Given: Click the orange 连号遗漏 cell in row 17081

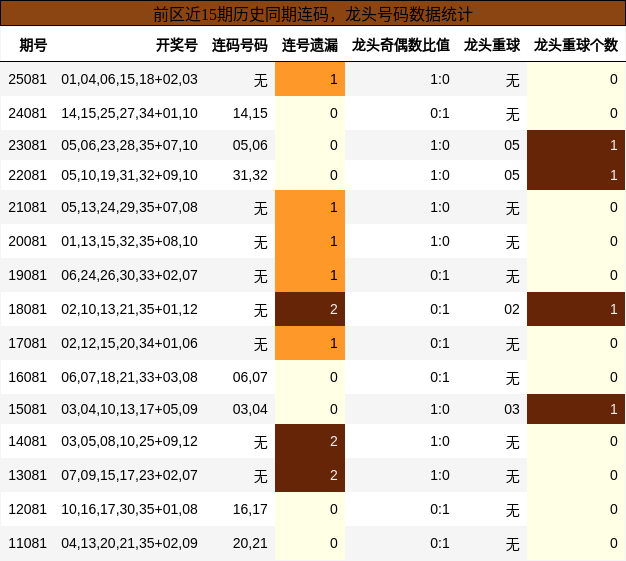Looking at the screenshot, I should [310, 343].
